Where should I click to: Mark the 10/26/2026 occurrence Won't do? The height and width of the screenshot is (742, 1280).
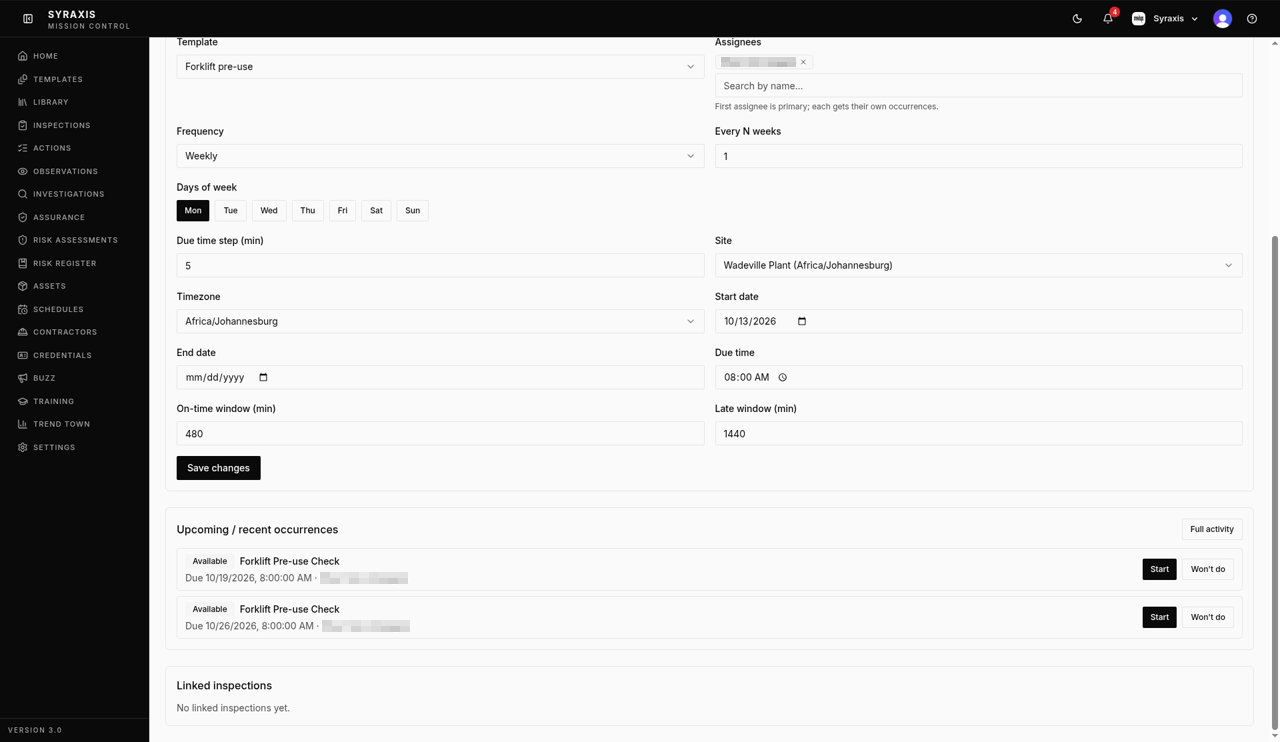coord(1207,617)
